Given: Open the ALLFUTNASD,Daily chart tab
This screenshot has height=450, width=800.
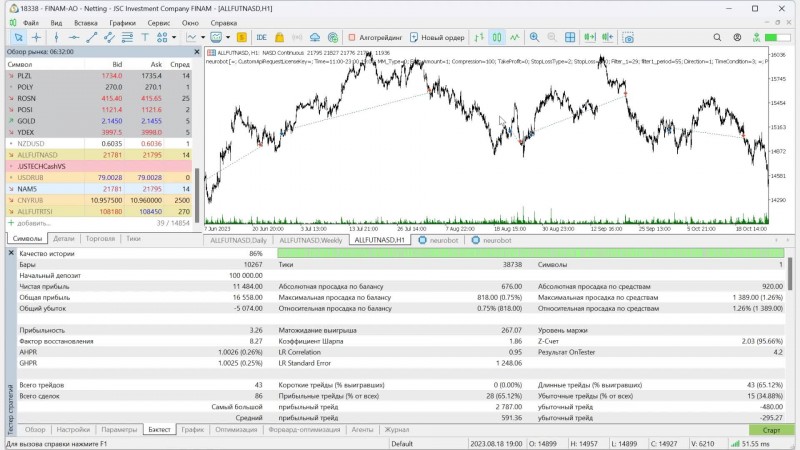Looking at the screenshot, I should 238,240.
